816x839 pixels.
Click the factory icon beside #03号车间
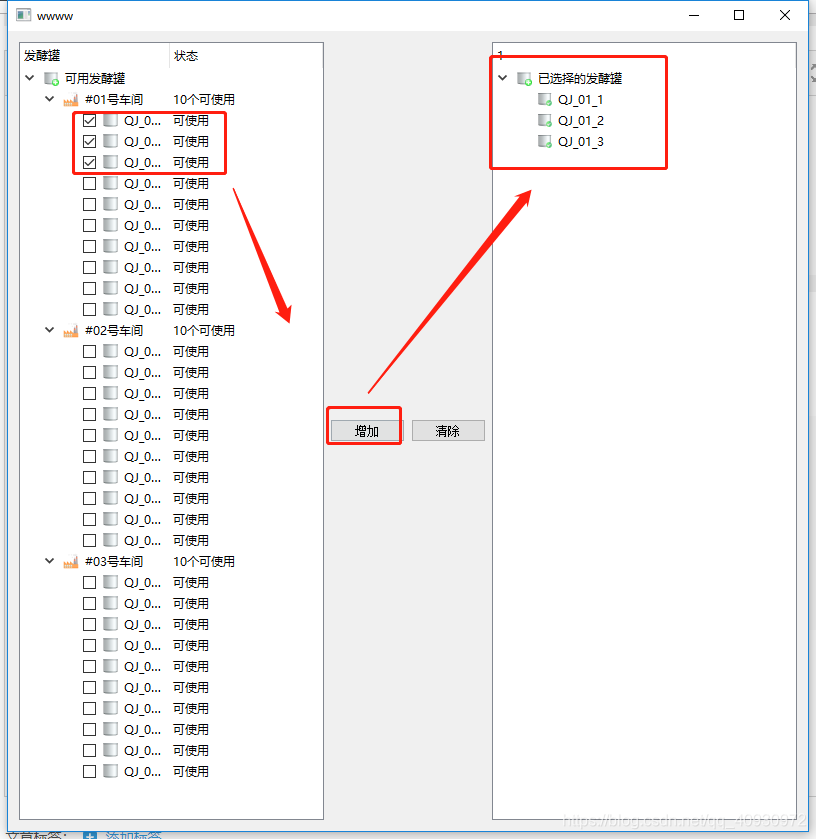70,561
